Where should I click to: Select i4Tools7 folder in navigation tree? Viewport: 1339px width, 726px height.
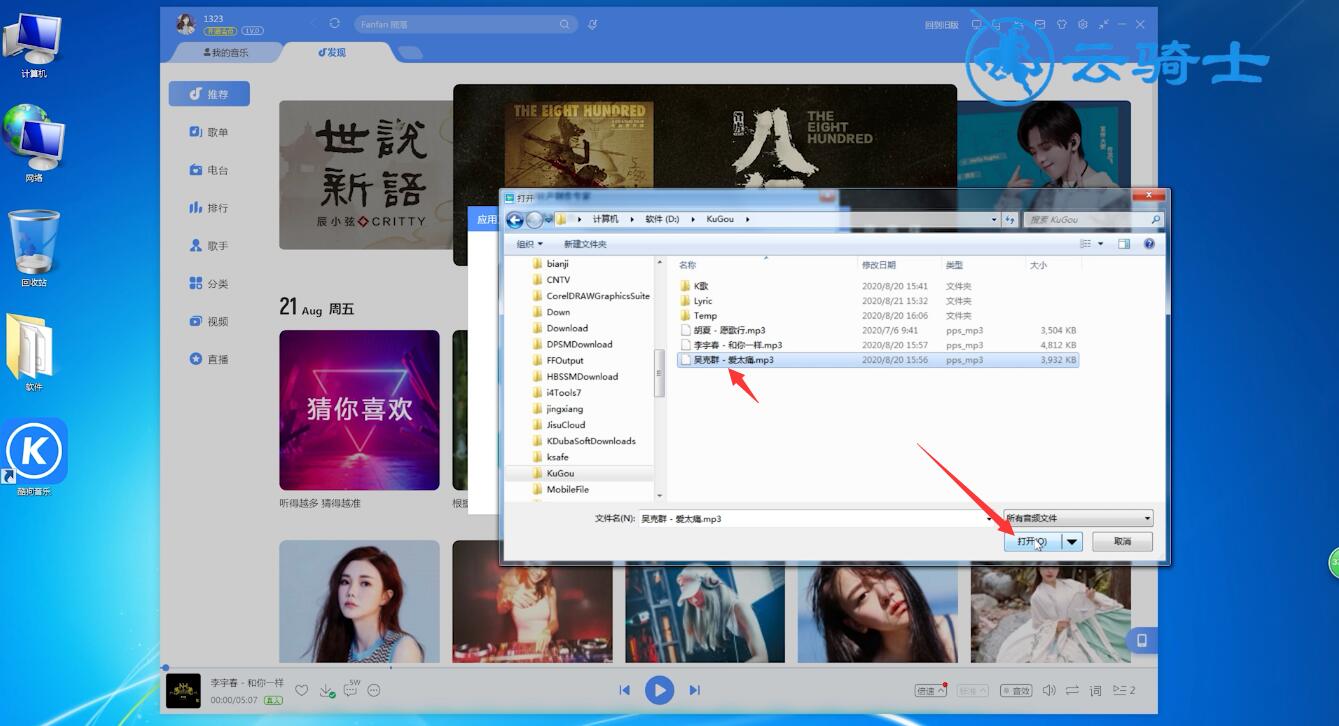(563, 393)
